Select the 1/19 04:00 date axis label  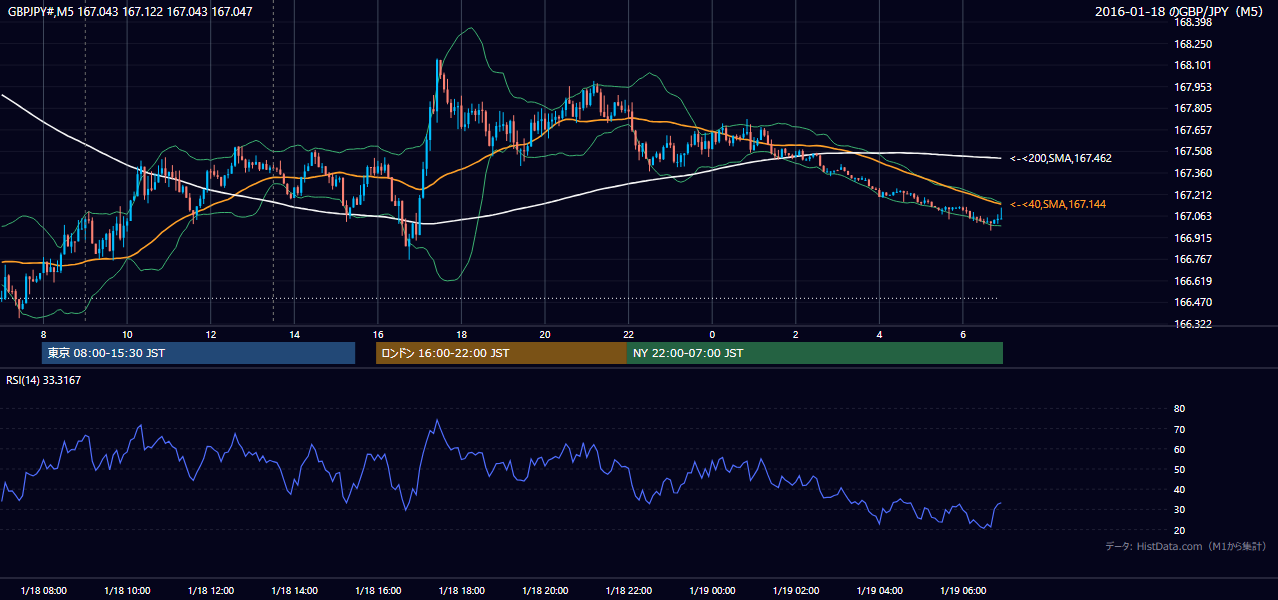coord(880,591)
